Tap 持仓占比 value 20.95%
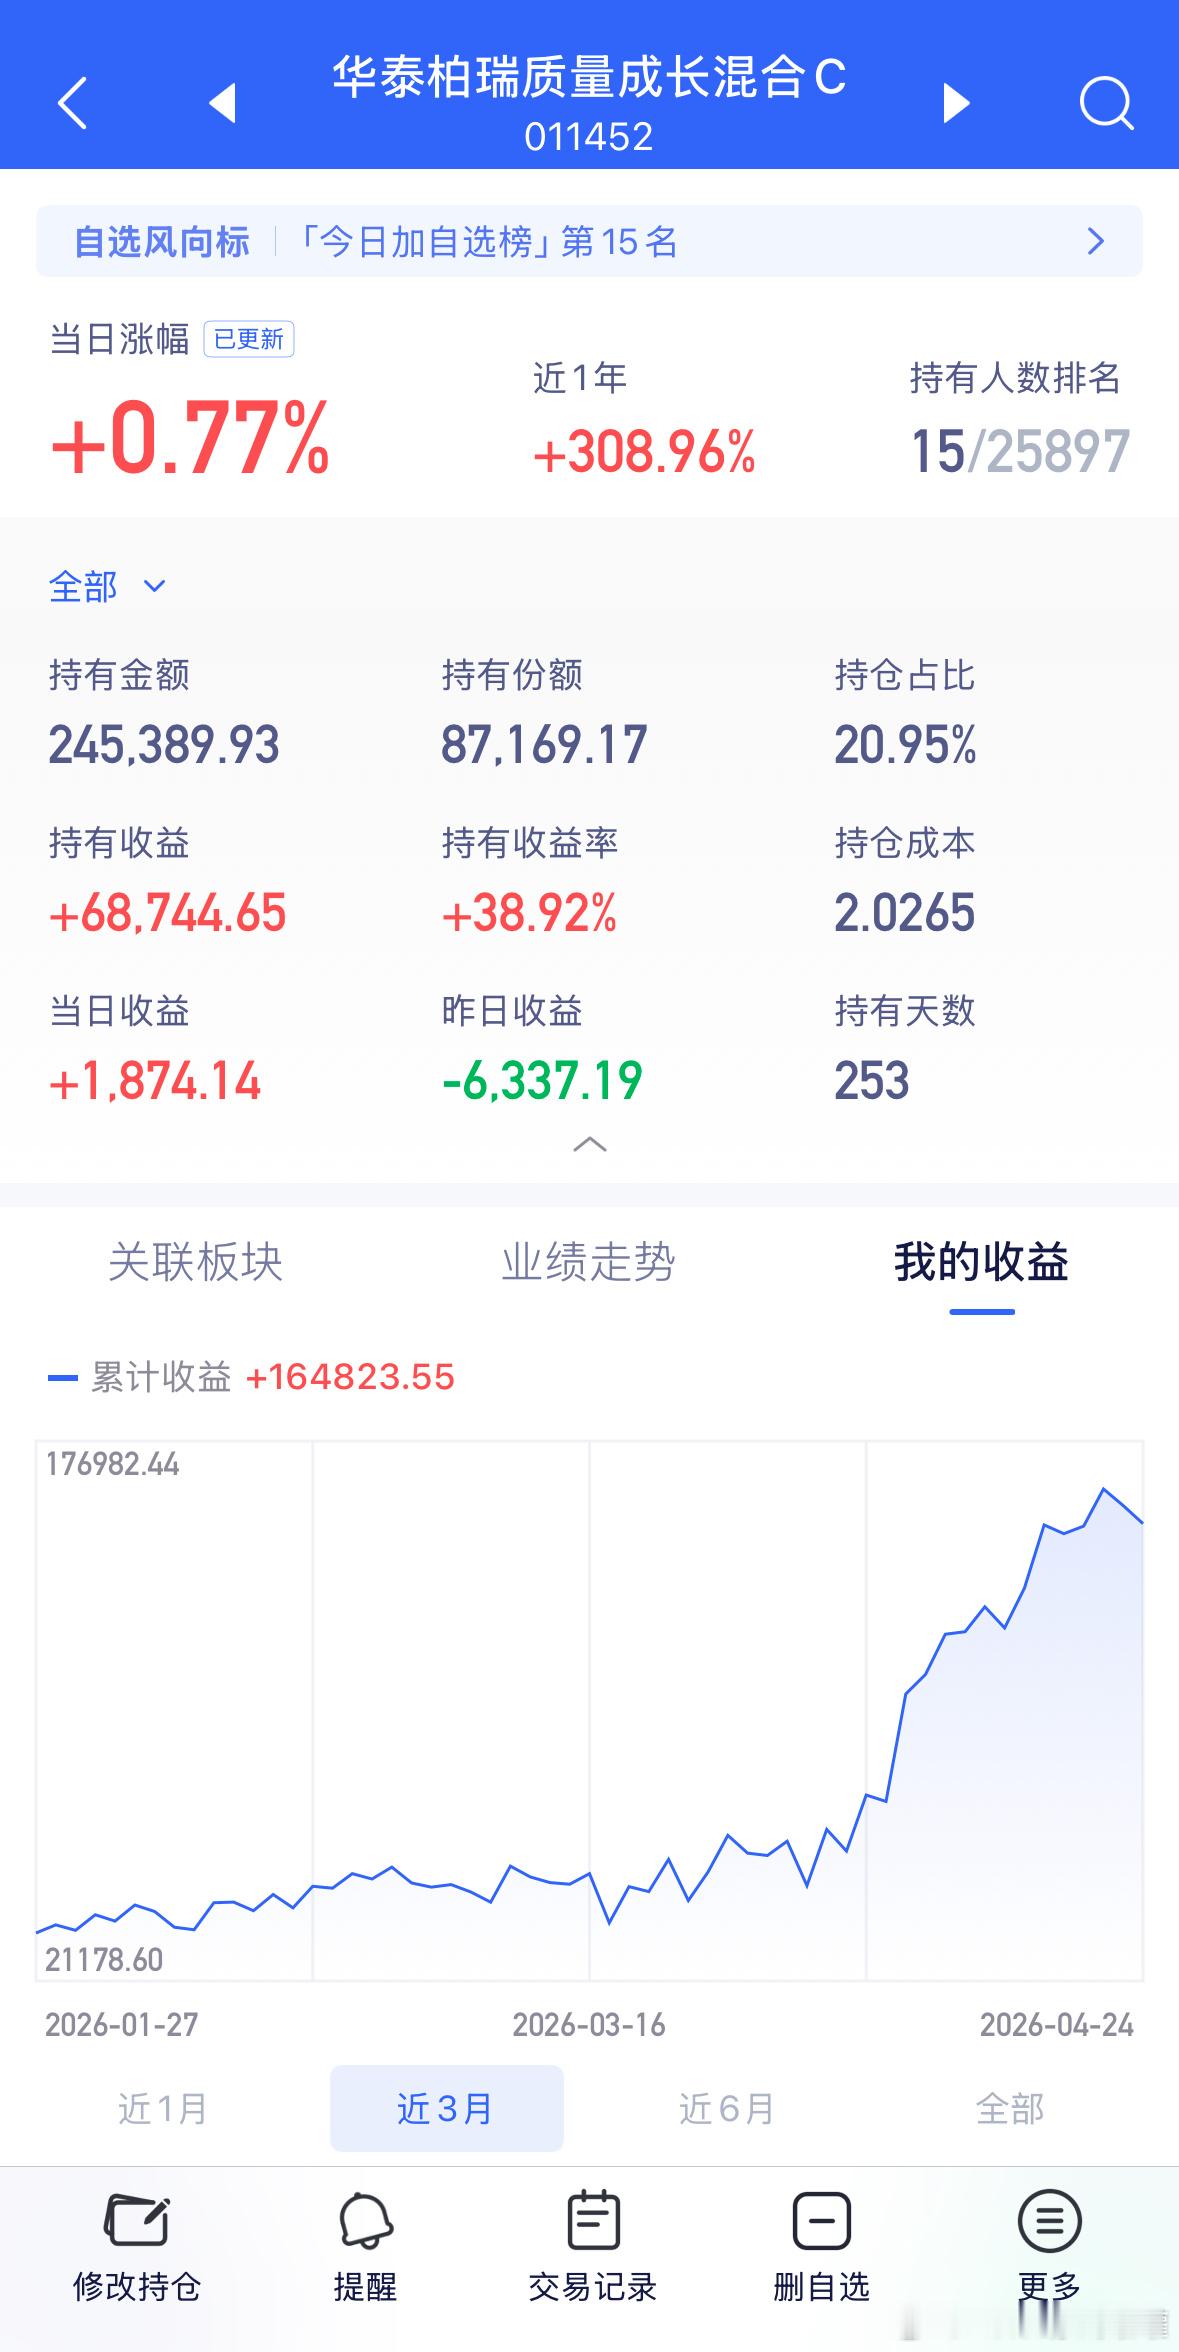Screen dimensions: 1179x2352 [905, 745]
